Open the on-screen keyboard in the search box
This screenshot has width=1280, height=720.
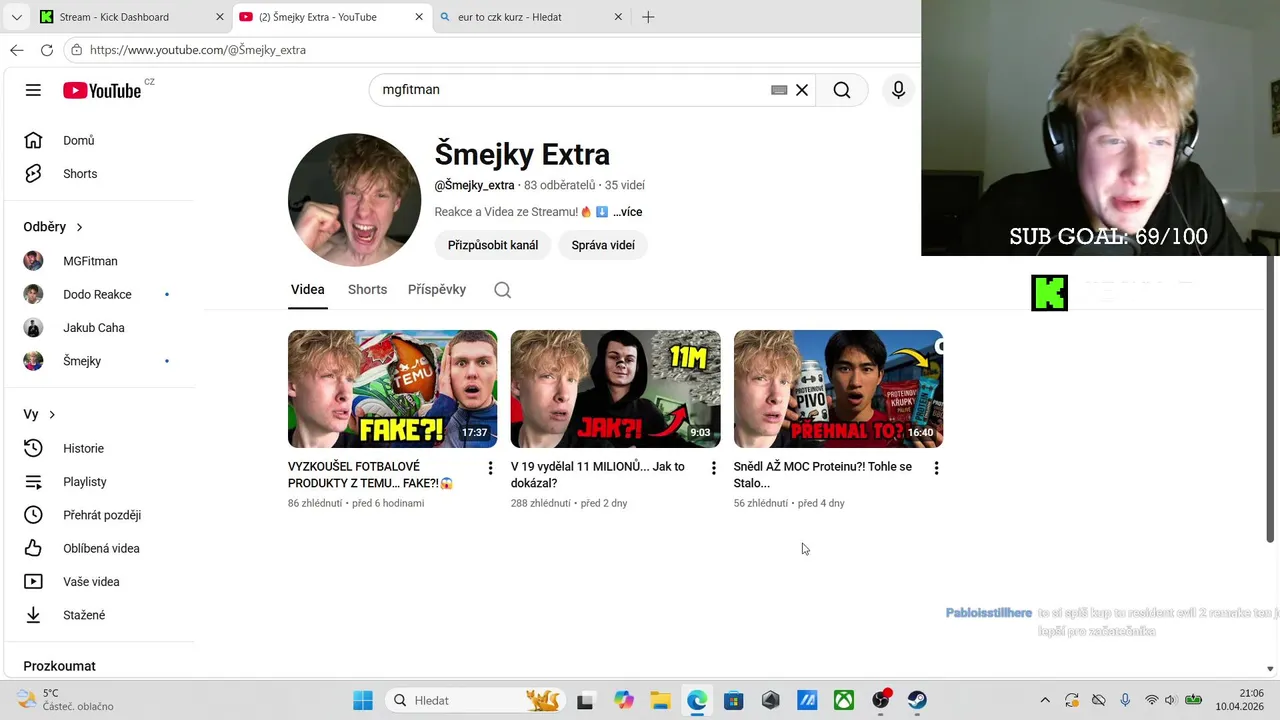coord(779,90)
